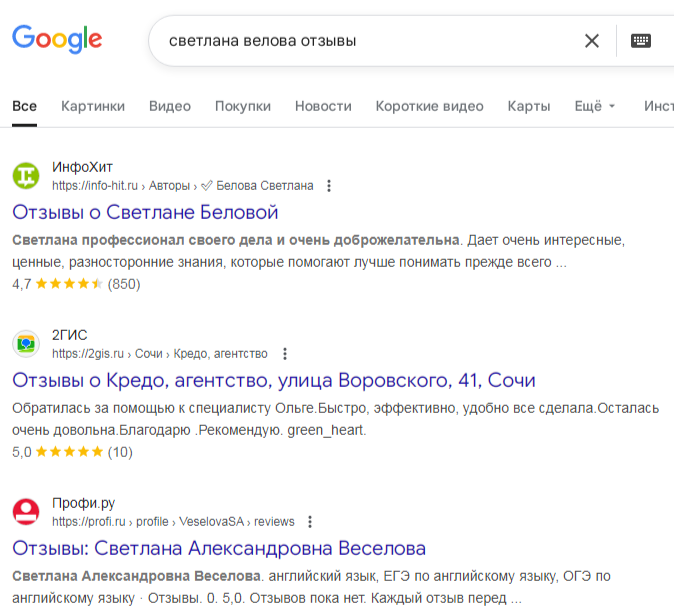Open three-dot options for Профи.ру result
Screen dimensions: 674x616
[x=310, y=522]
